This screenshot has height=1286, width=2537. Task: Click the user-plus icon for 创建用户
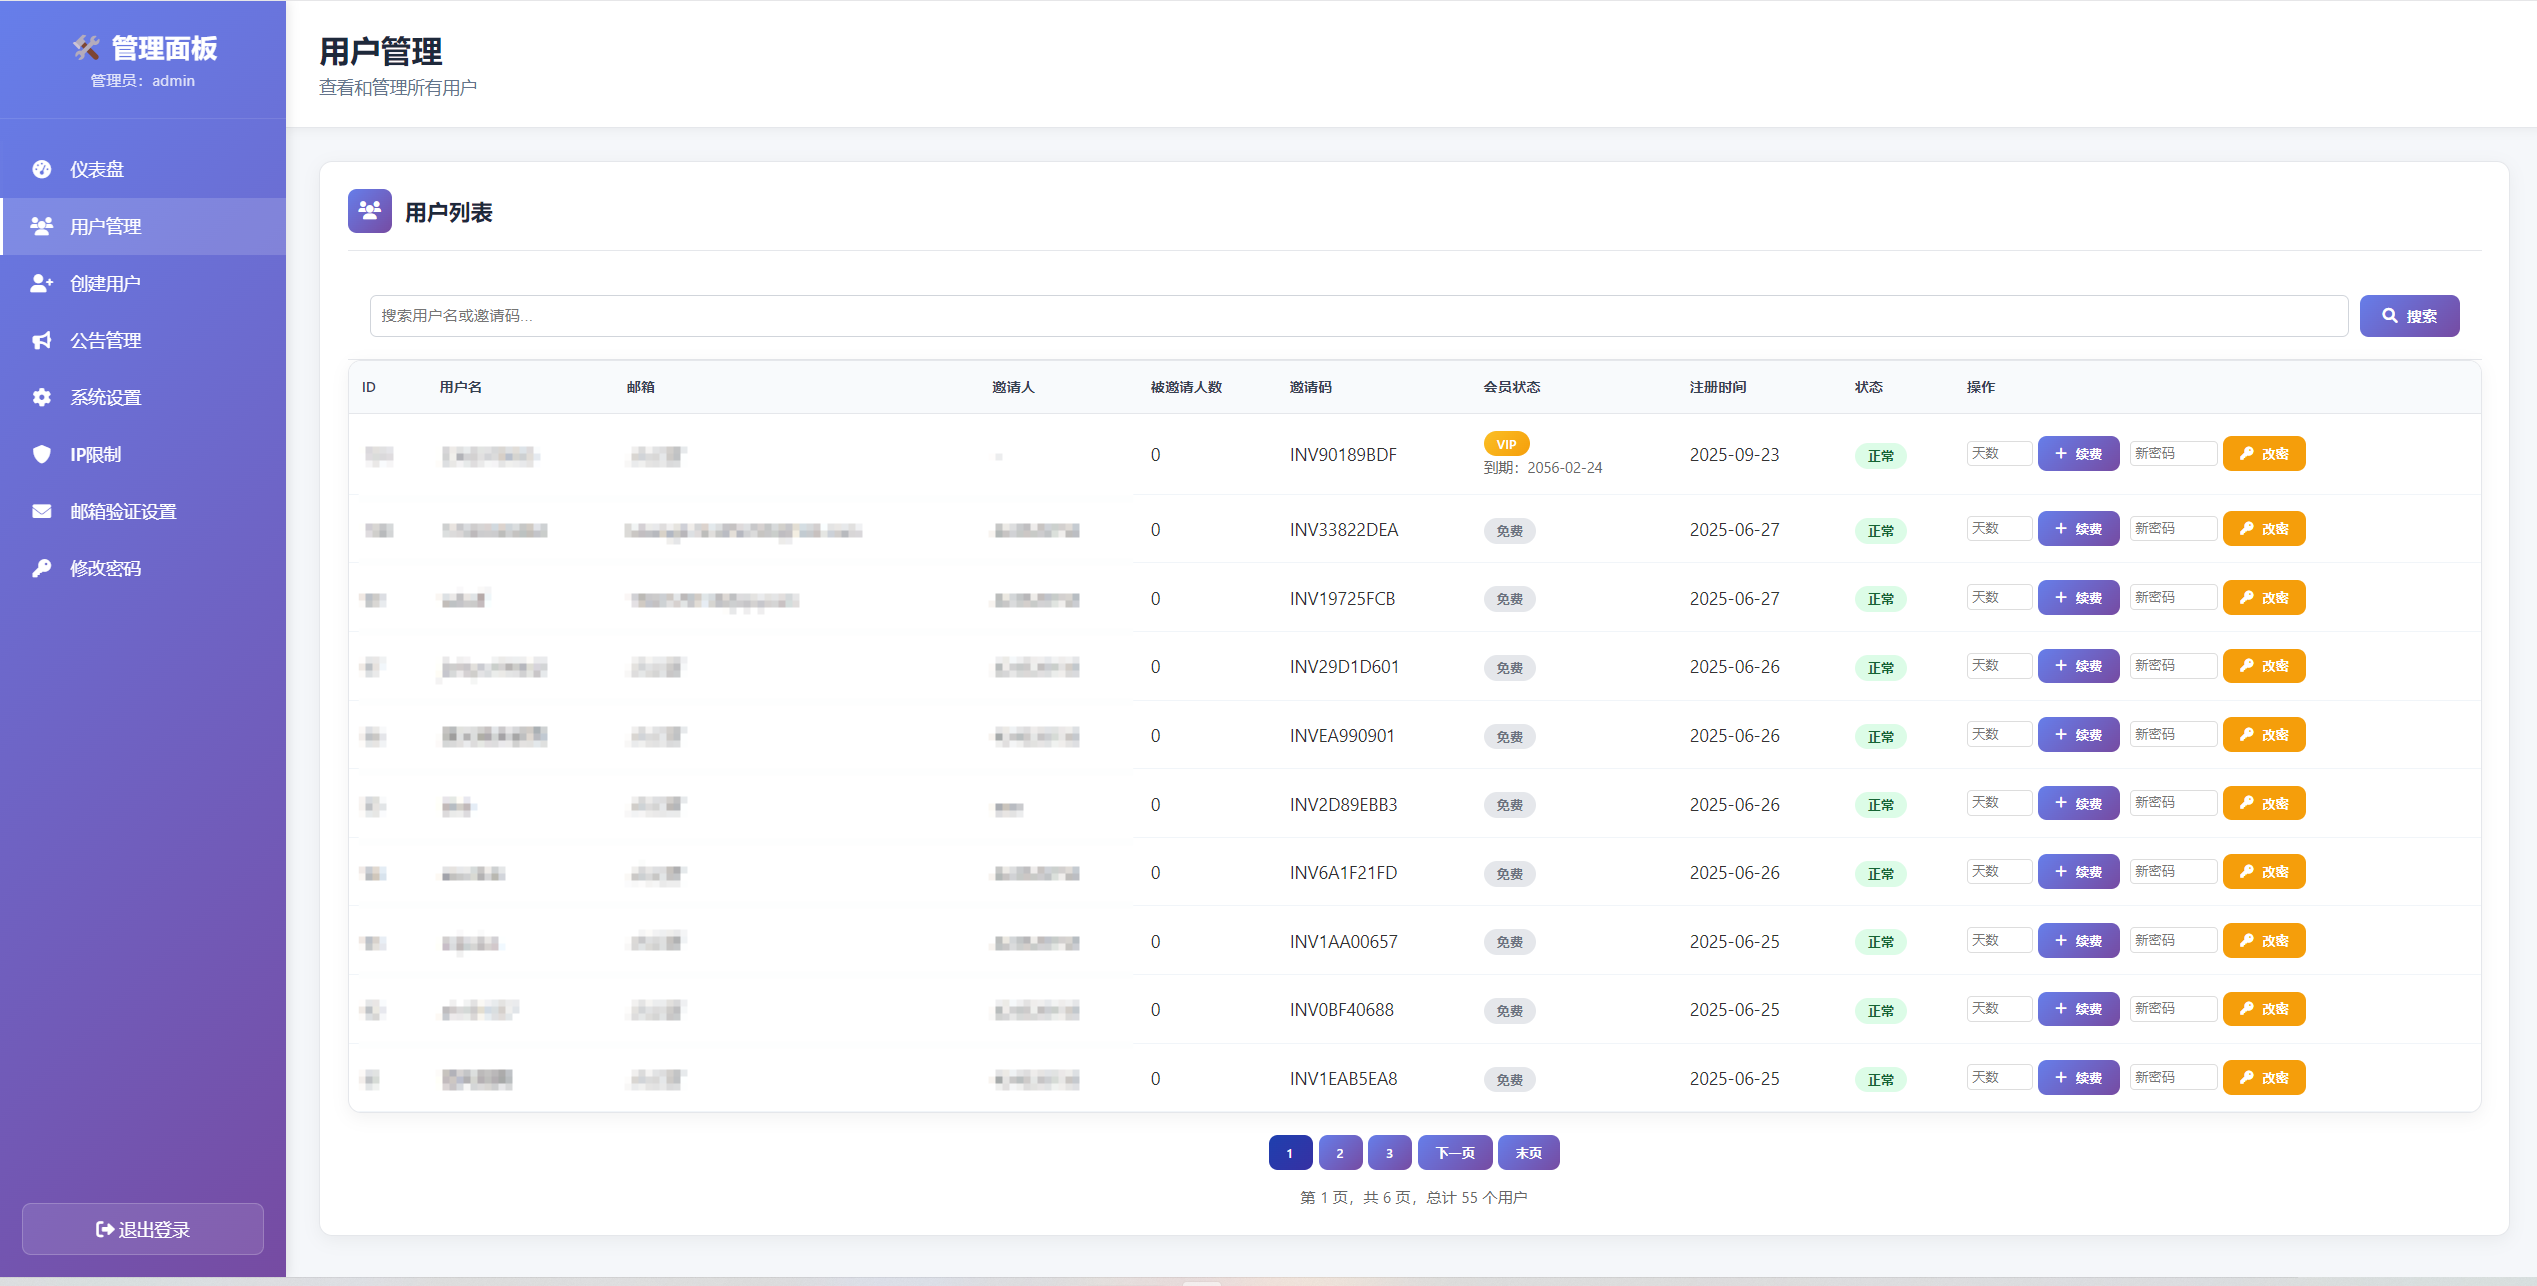tap(41, 283)
